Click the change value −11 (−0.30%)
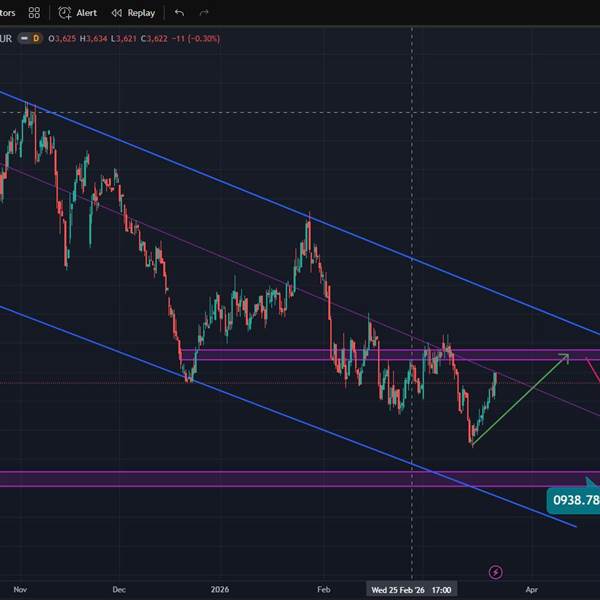Image resolution: width=600 pixels, height=600 pixels. point(196,39)
